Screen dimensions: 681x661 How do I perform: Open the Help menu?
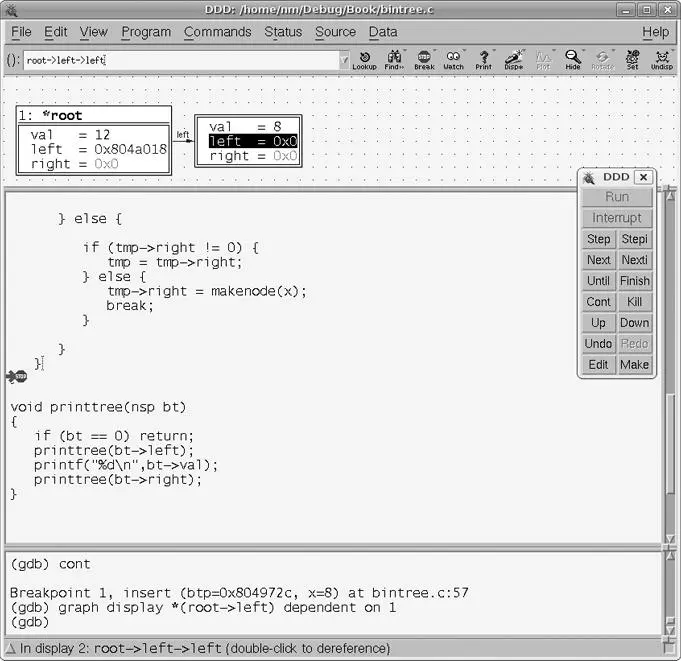click(x=655, y=32)
